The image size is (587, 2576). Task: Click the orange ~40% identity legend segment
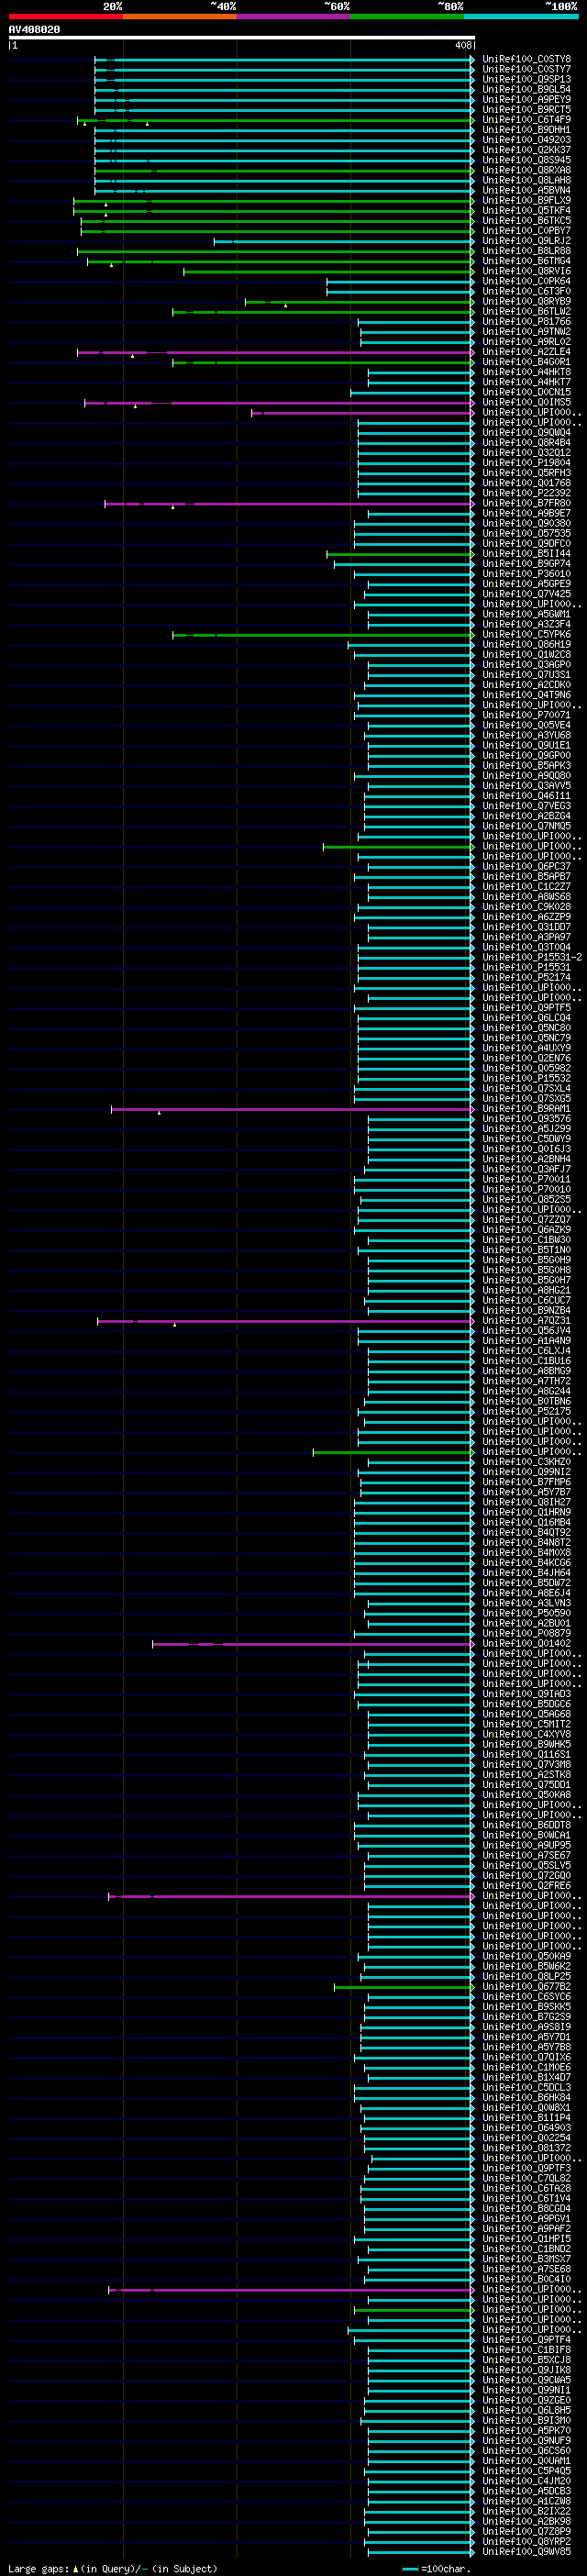coord(179,16)
